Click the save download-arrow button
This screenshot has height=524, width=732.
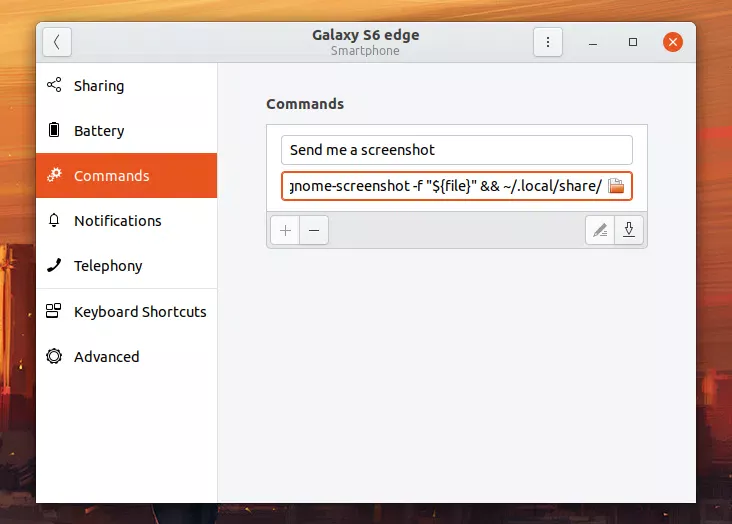[x=629, y=230]
